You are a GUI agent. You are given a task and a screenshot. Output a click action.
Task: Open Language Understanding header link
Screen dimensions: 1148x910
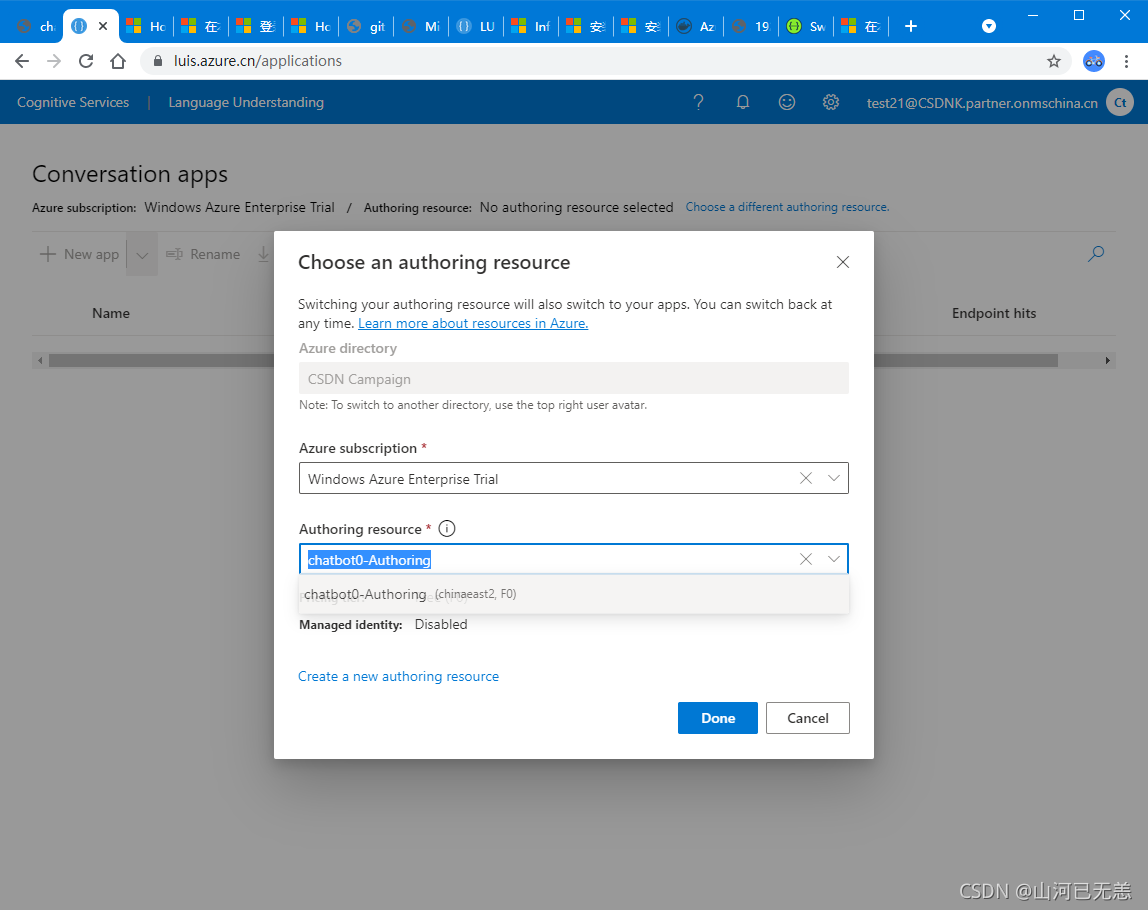(246, 102)
